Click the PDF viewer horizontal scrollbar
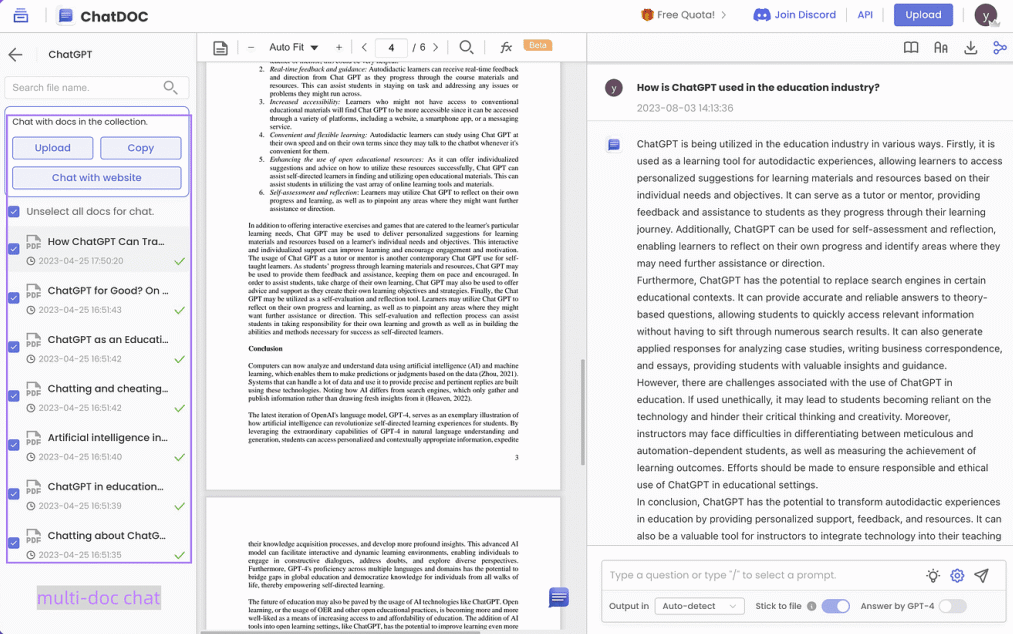1013x634 pixels. coord(340,631)
